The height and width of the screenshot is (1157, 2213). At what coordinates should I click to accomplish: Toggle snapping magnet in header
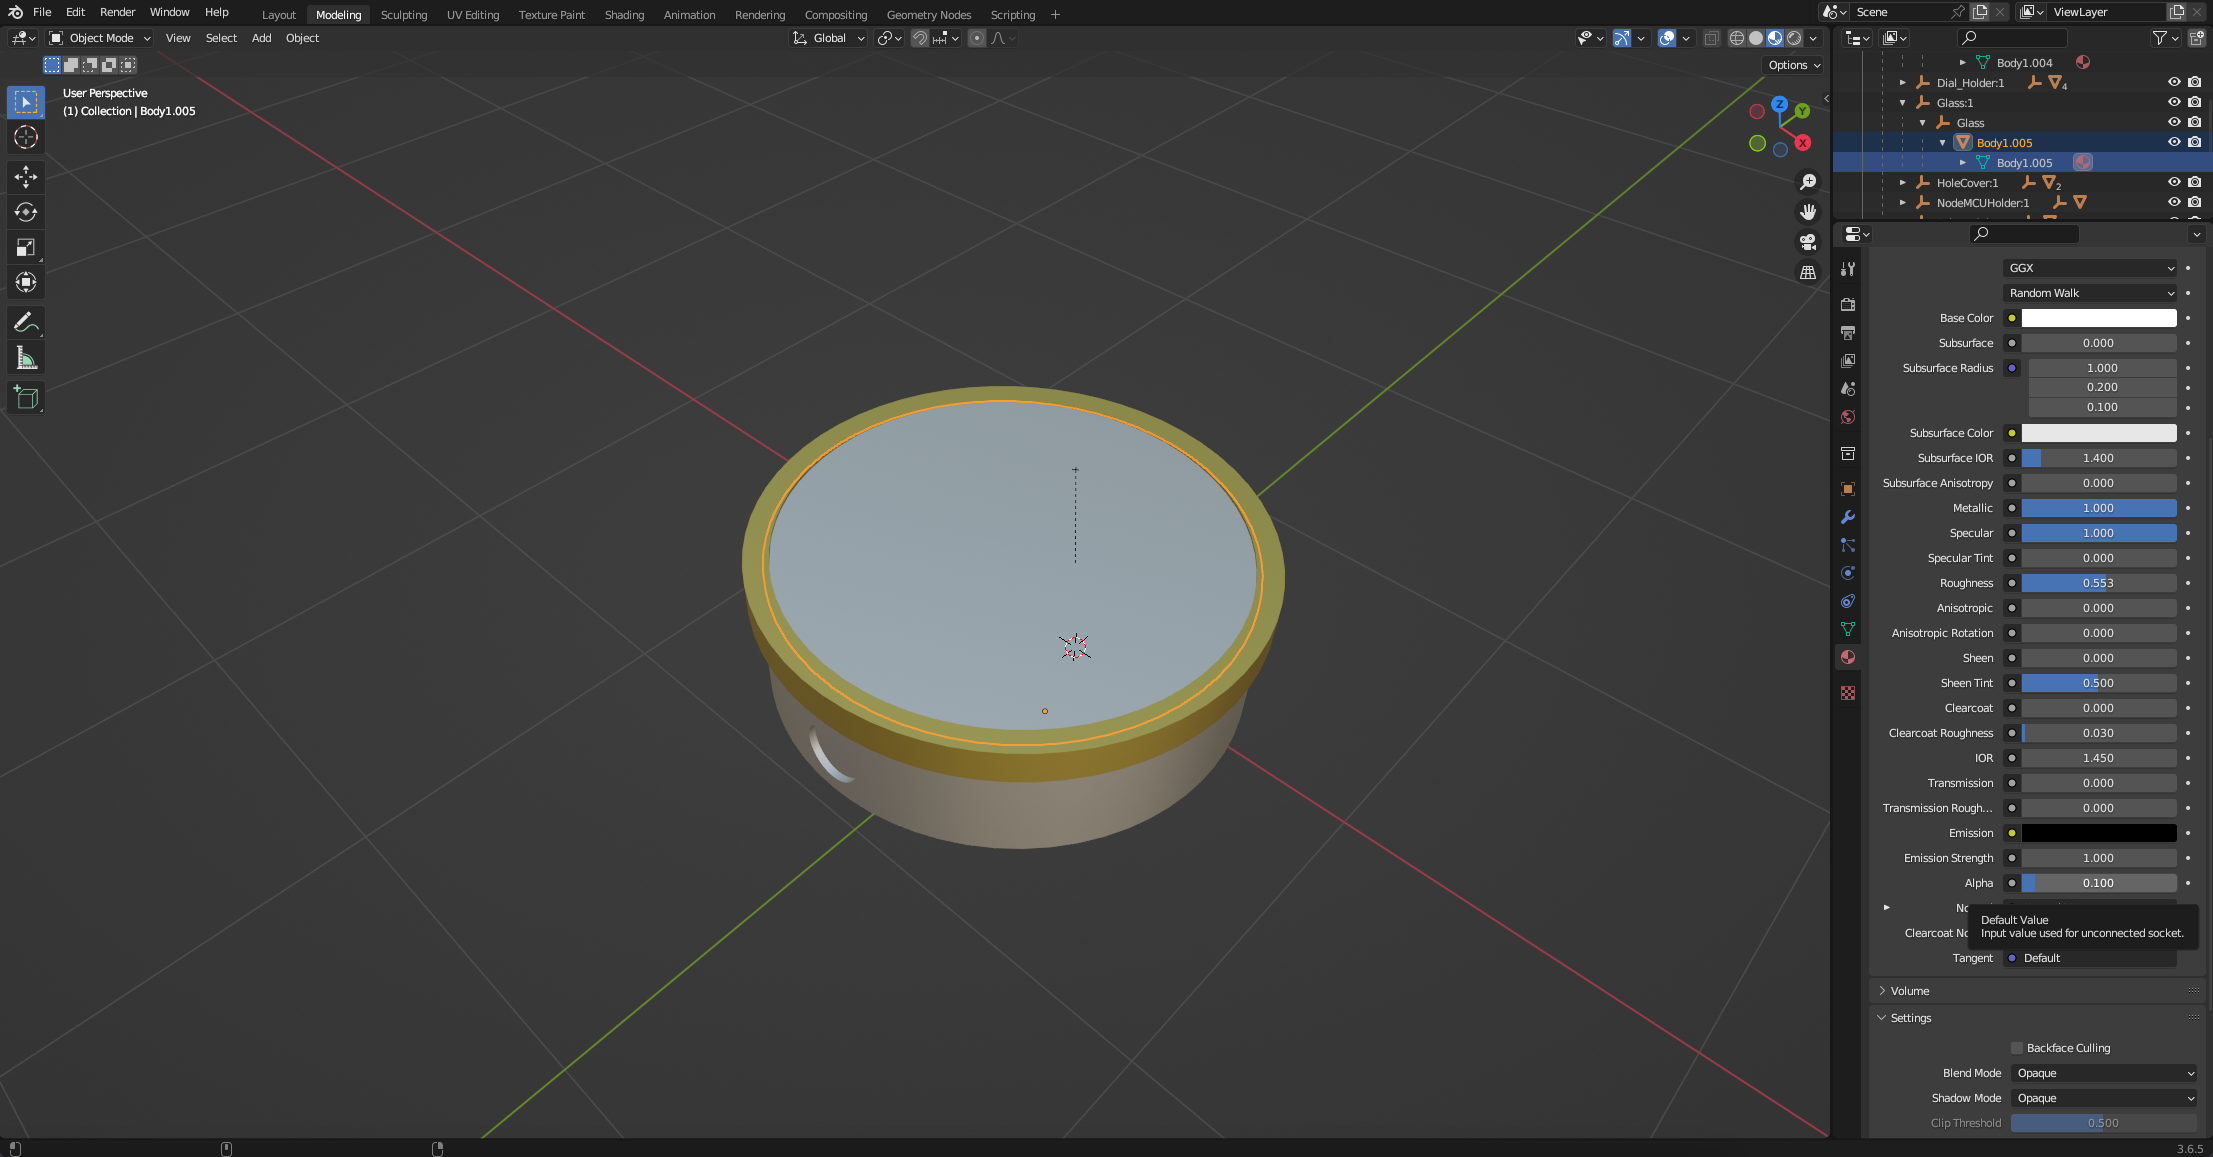(x=920, y=38)
